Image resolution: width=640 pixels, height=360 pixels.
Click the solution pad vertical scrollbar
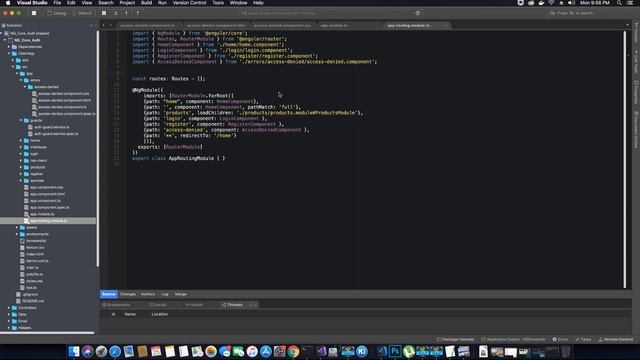click(x=98, y=149)
